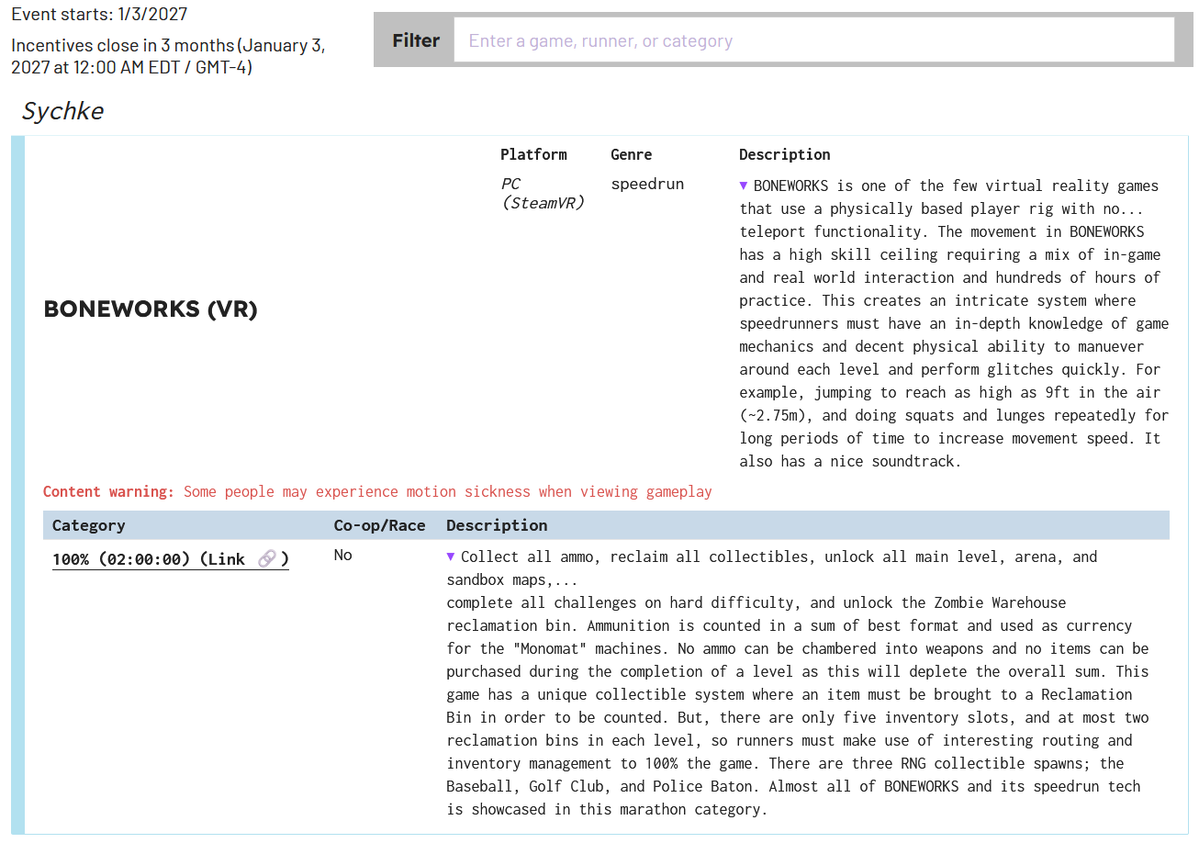Image resolution: width=1199 pixels, height=843 pixels.
Task: Click the Platform column header
Action: pos(534,155)
